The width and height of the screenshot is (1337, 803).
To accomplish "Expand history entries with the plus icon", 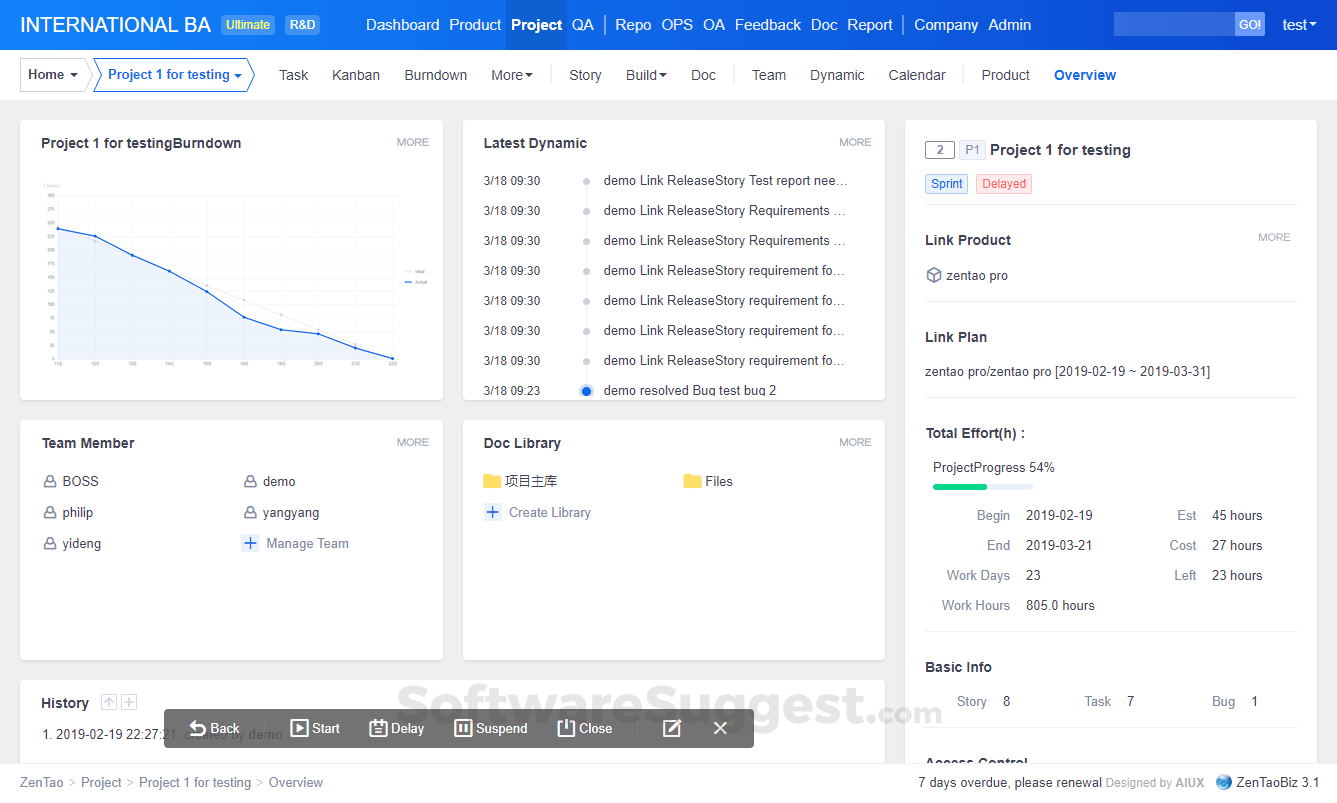I will [x=129, y=702].
